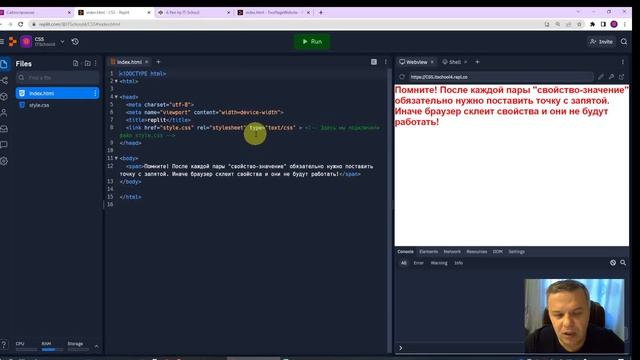The image size is (640, 360).
Task: Click the new folder icon
Action: point(87,64)
